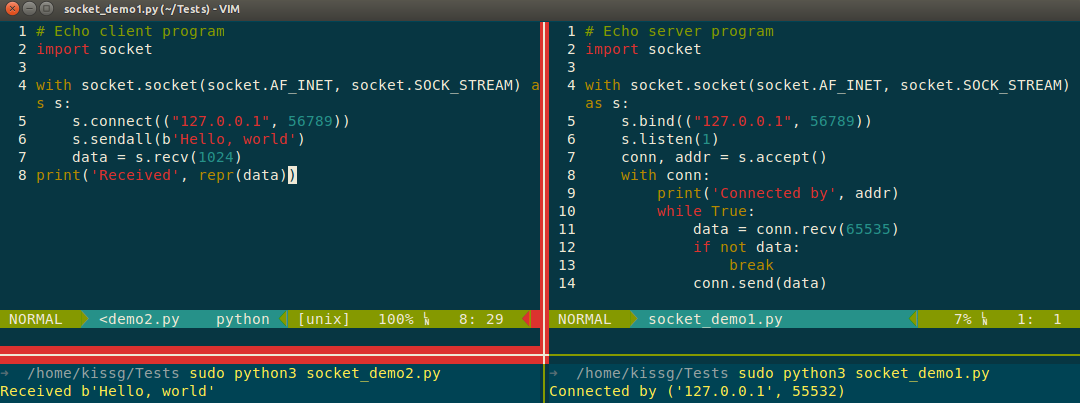The width and height of the screenshot is (1080, 403).
Task: Click the right terminal's 'Connected by' output
Action: coord(696,391)
